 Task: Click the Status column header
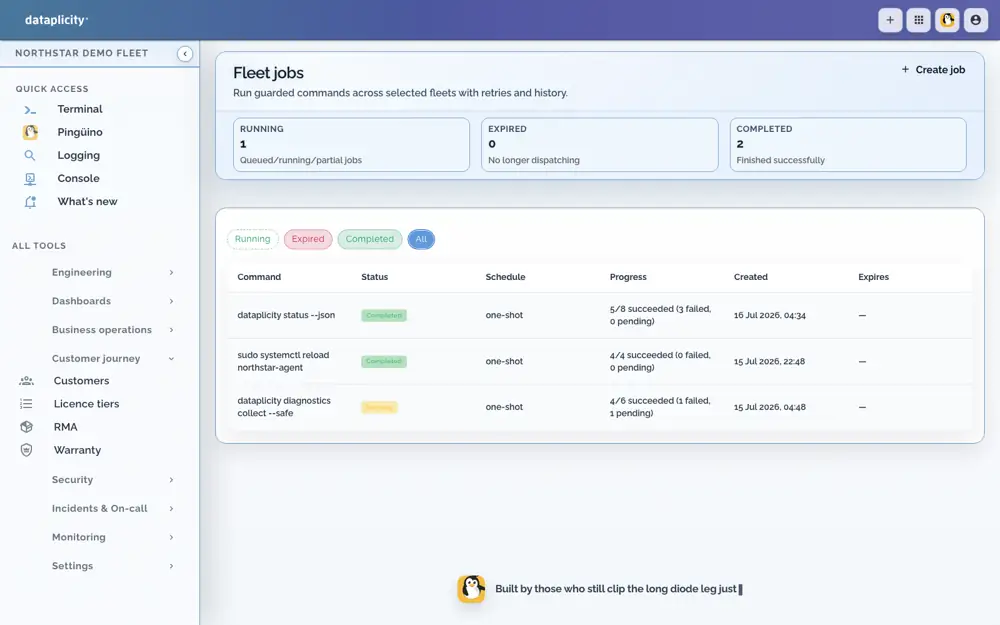pos(374,277)
